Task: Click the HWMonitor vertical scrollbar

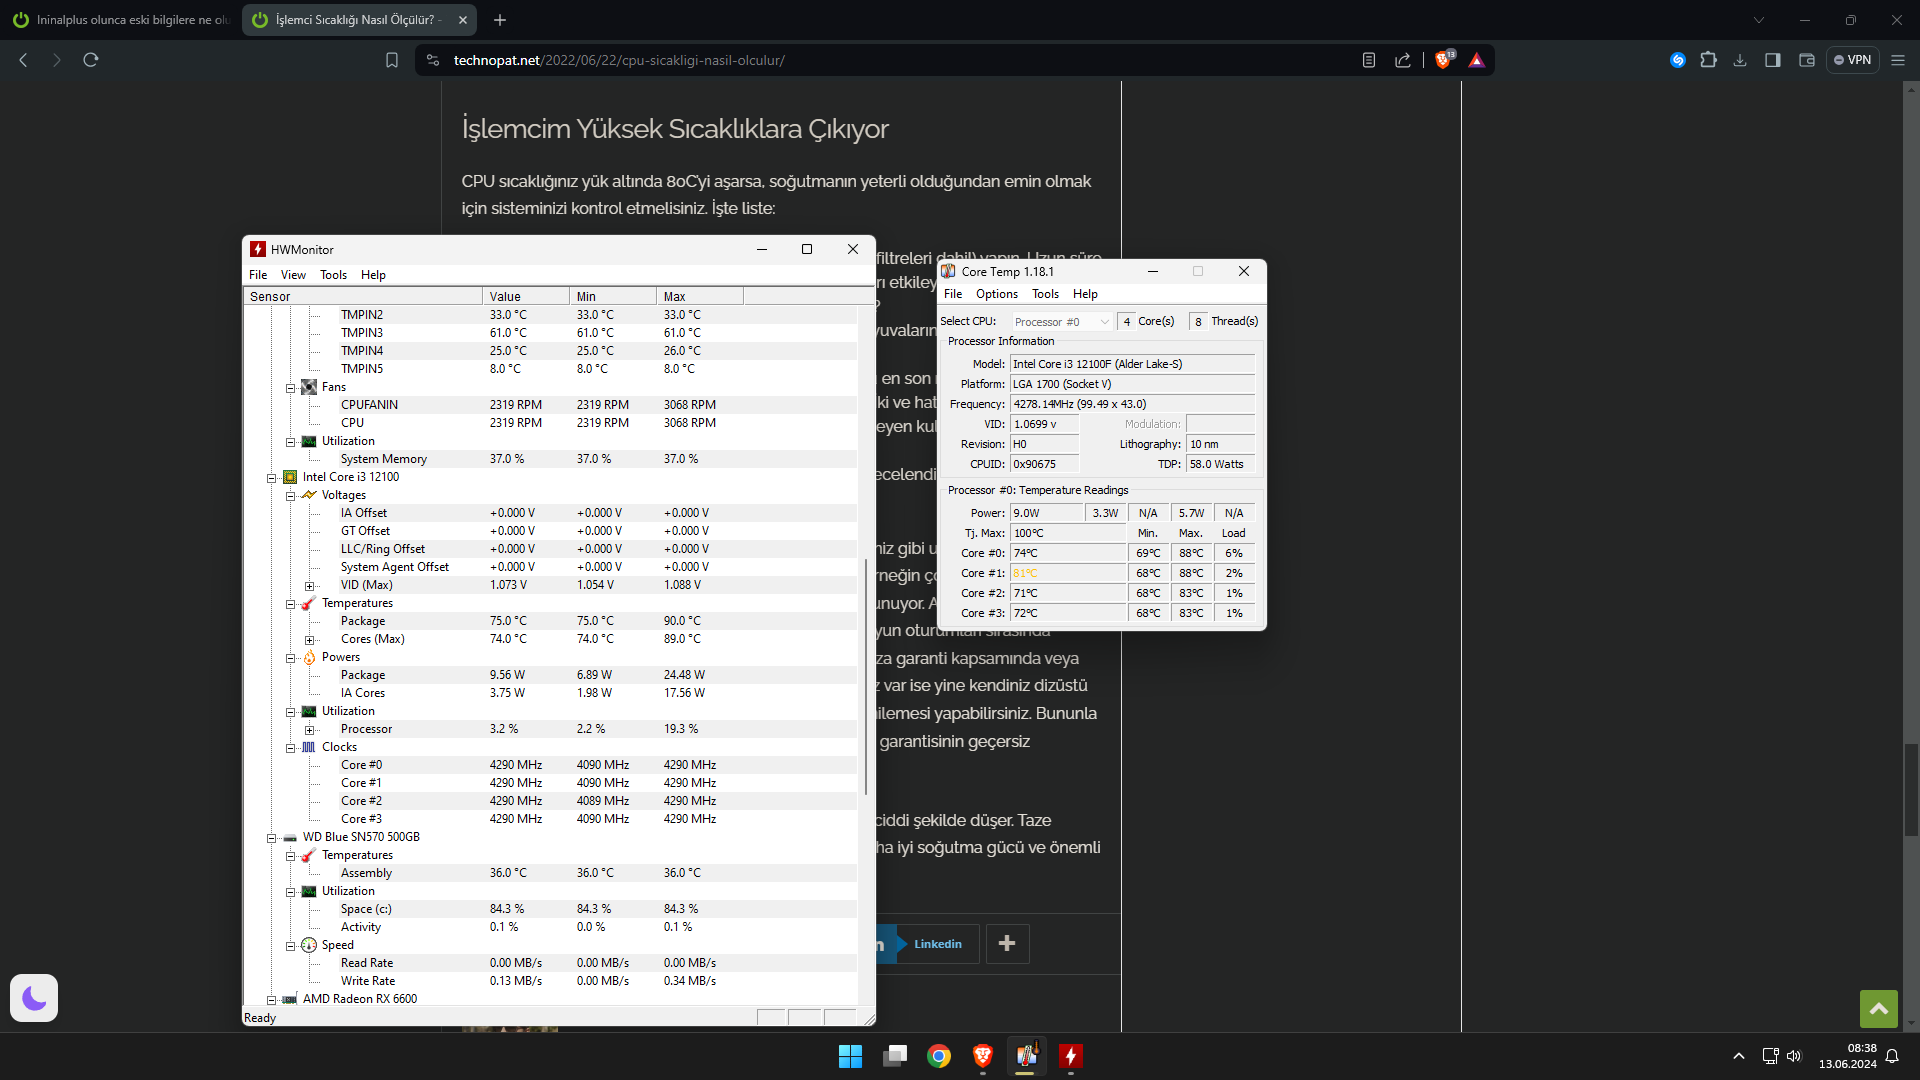Action: [x=865, y=676]
